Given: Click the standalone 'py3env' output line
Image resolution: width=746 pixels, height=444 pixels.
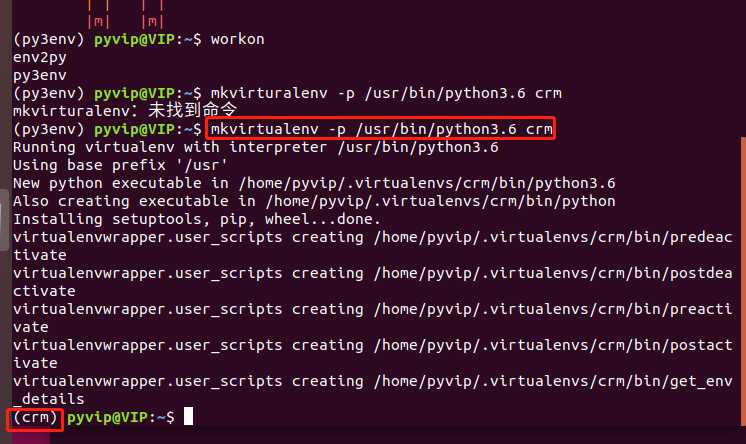Looking at the screenshot, I should pos(39,75).
